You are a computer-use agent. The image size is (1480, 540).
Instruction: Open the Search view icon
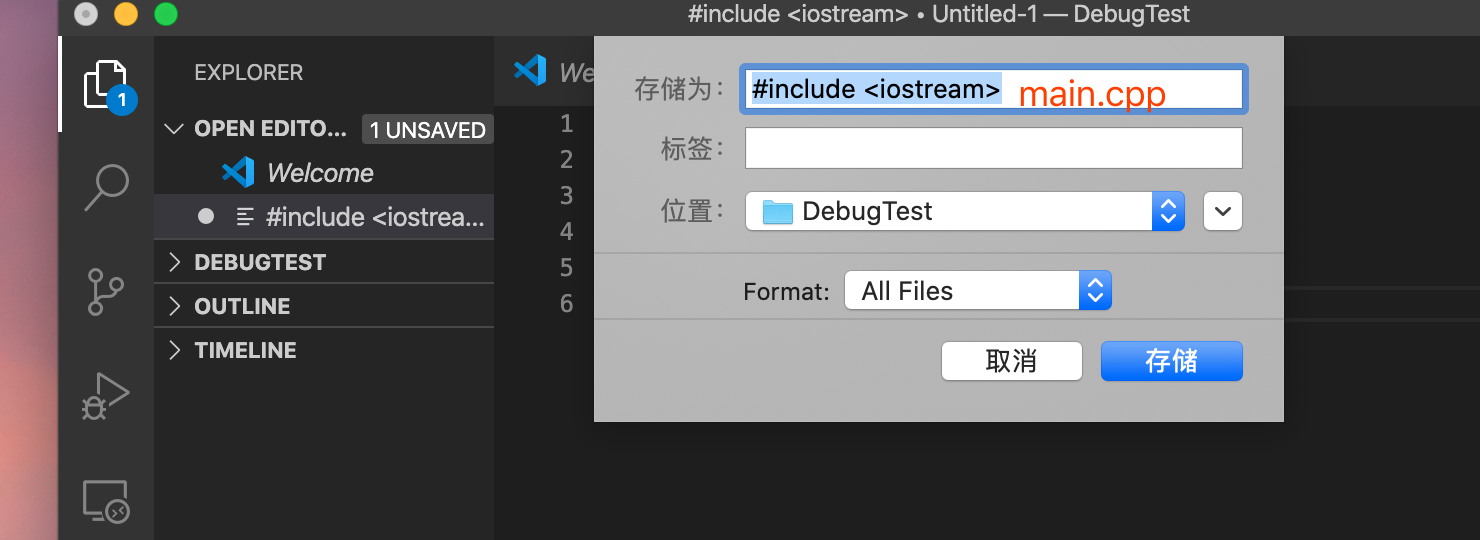(x=106, y=186)
